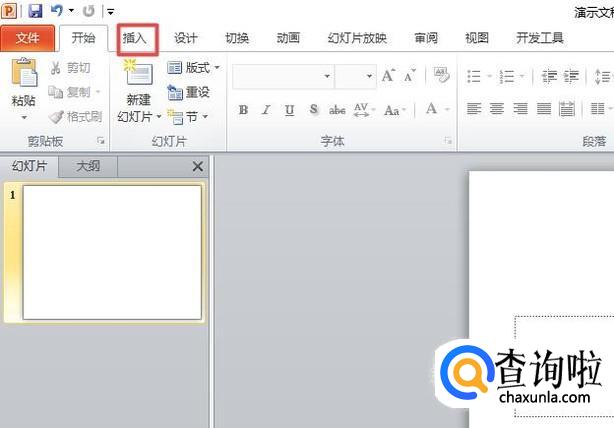Expand the 新建幻灯片 layout dropdown arrow
Screen dimensions: 614x428
159,117
